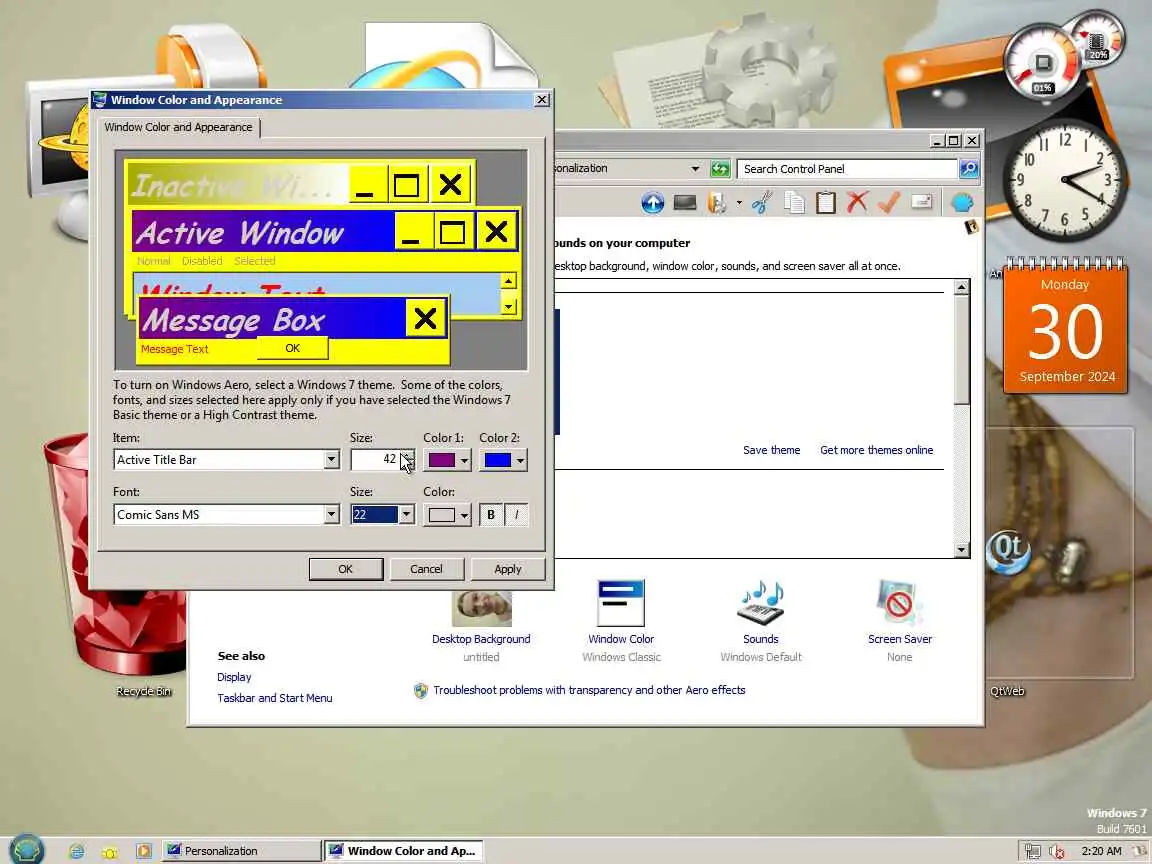Click the network icon in system tray

pyautogui.click(x=1033, y=851)
